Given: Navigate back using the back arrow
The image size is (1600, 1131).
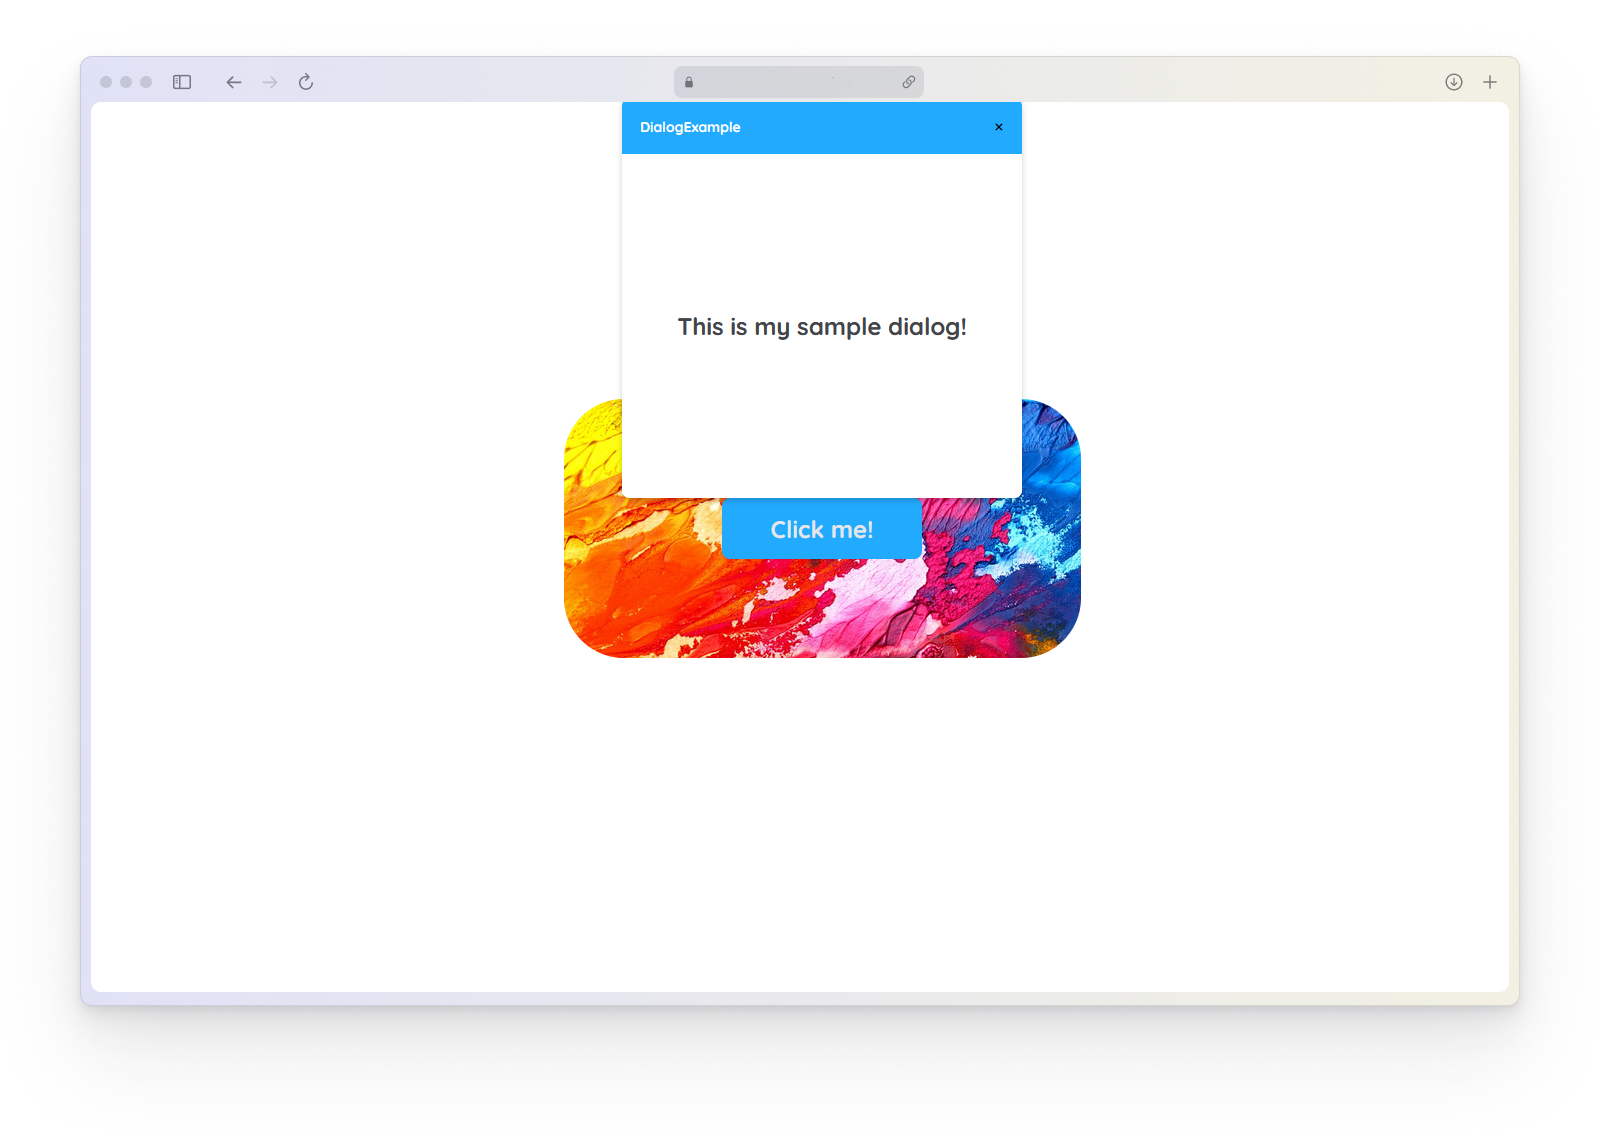Looking at the screenshot, I should pos(233,83).
